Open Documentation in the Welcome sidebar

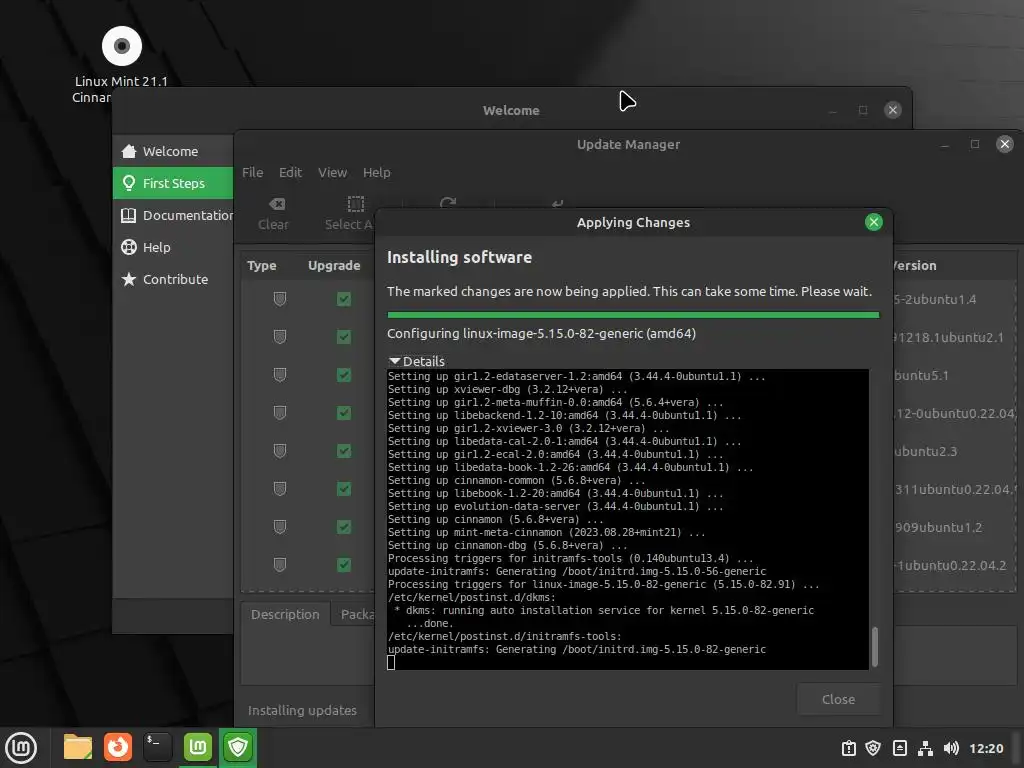(173, 215)
